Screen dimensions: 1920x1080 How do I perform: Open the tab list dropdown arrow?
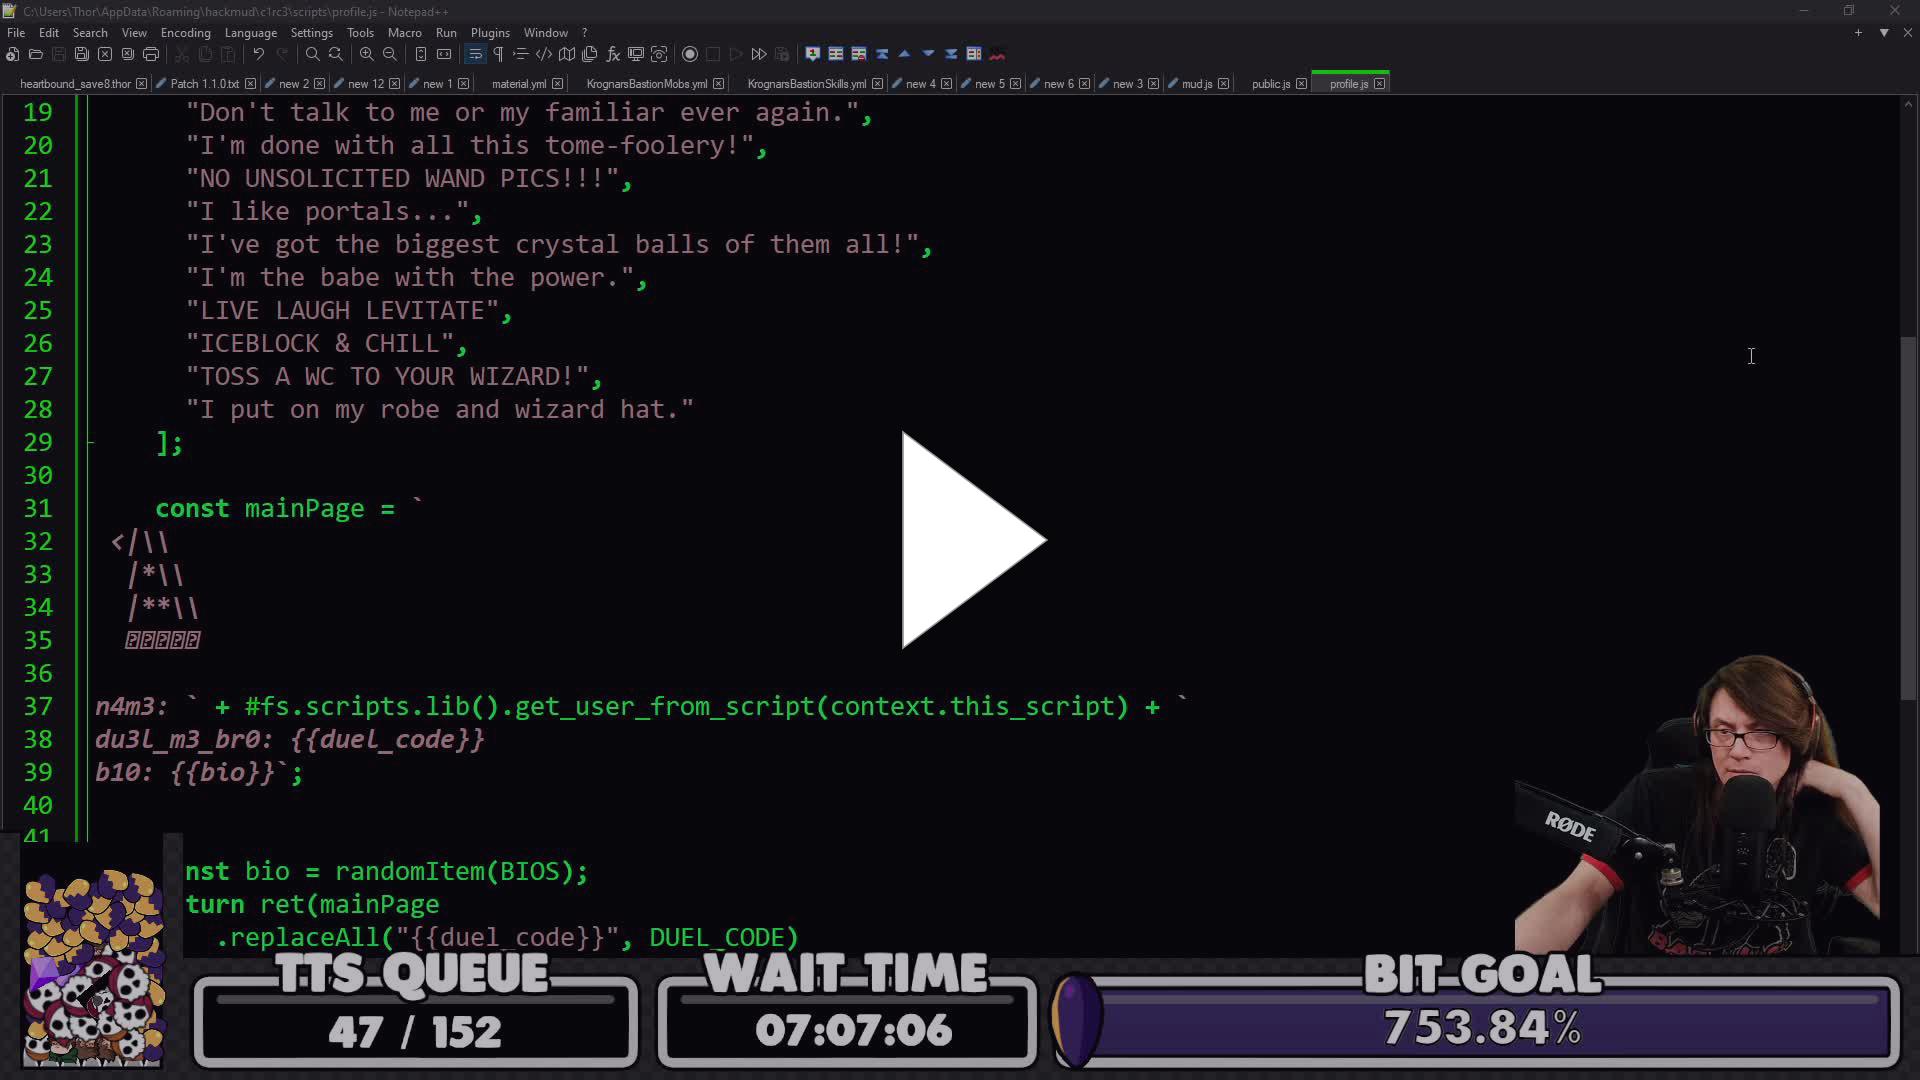1884,32
